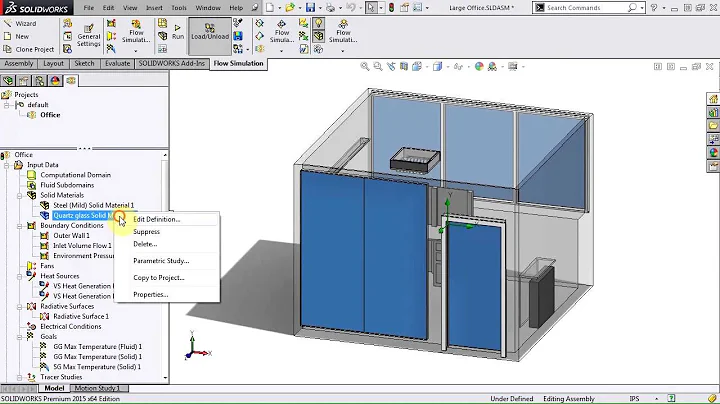Collapse the Solid Materials tree node
720x404 pixels.
point(20,196)
